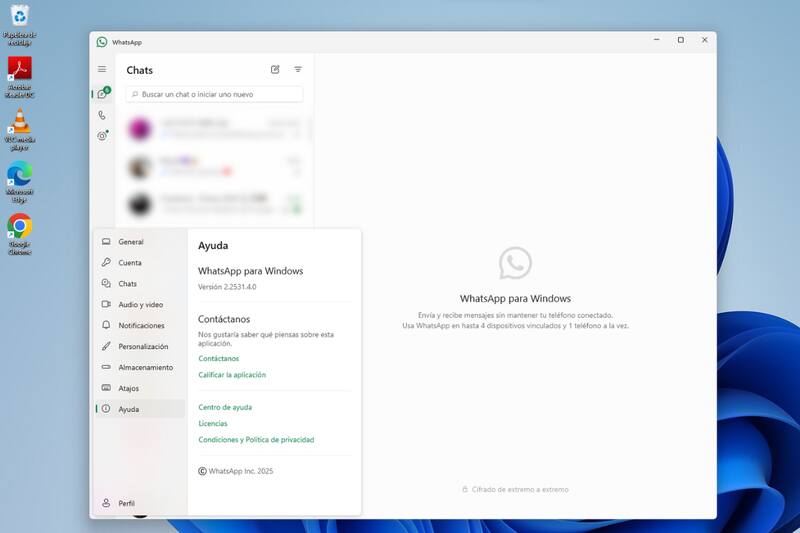Start a new chat with compose icon
Viewport: 800px width, 533px height.
coord(275,70)
